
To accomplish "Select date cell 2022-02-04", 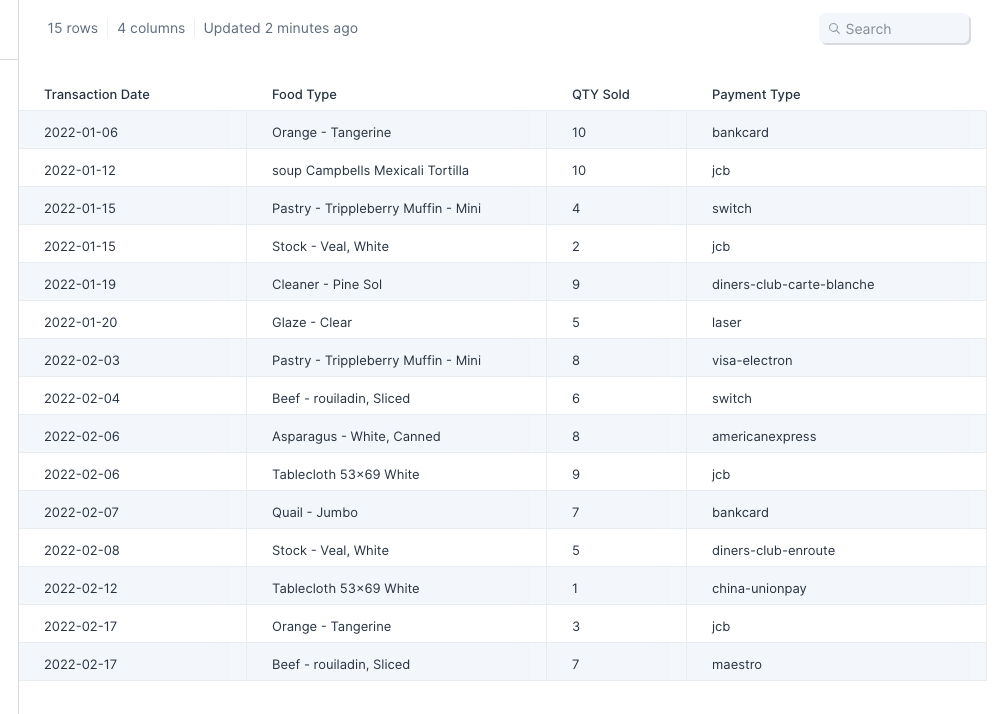I will 133,398.
